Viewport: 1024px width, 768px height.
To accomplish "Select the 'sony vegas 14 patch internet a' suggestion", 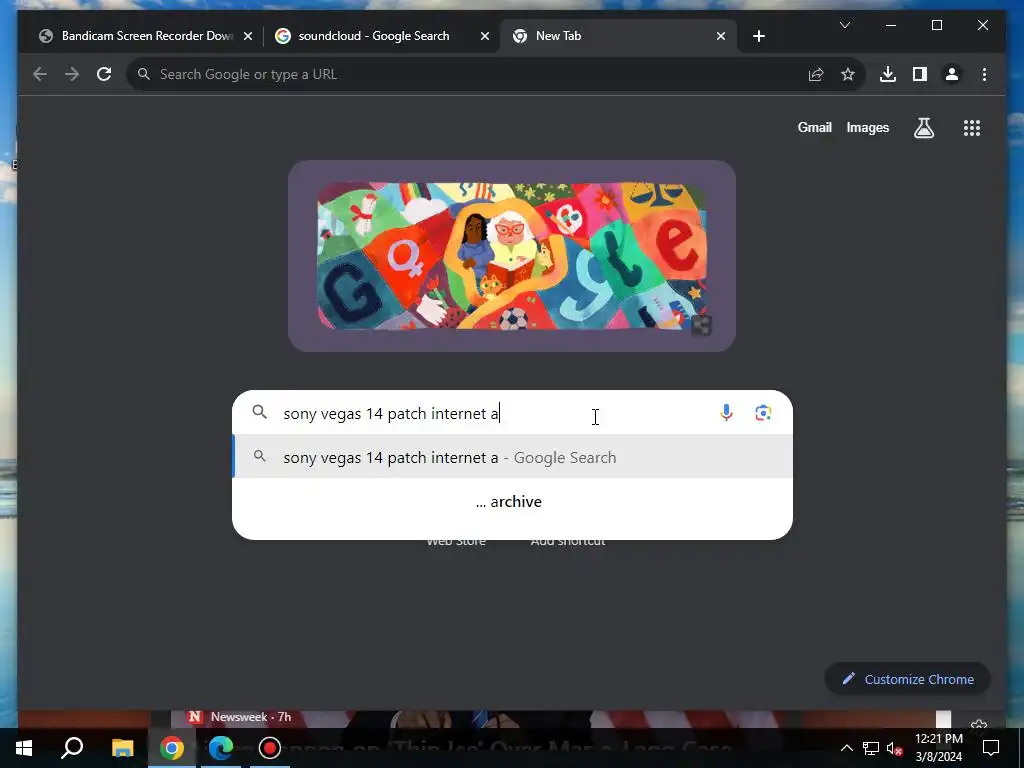I will (x=513, y=457).
